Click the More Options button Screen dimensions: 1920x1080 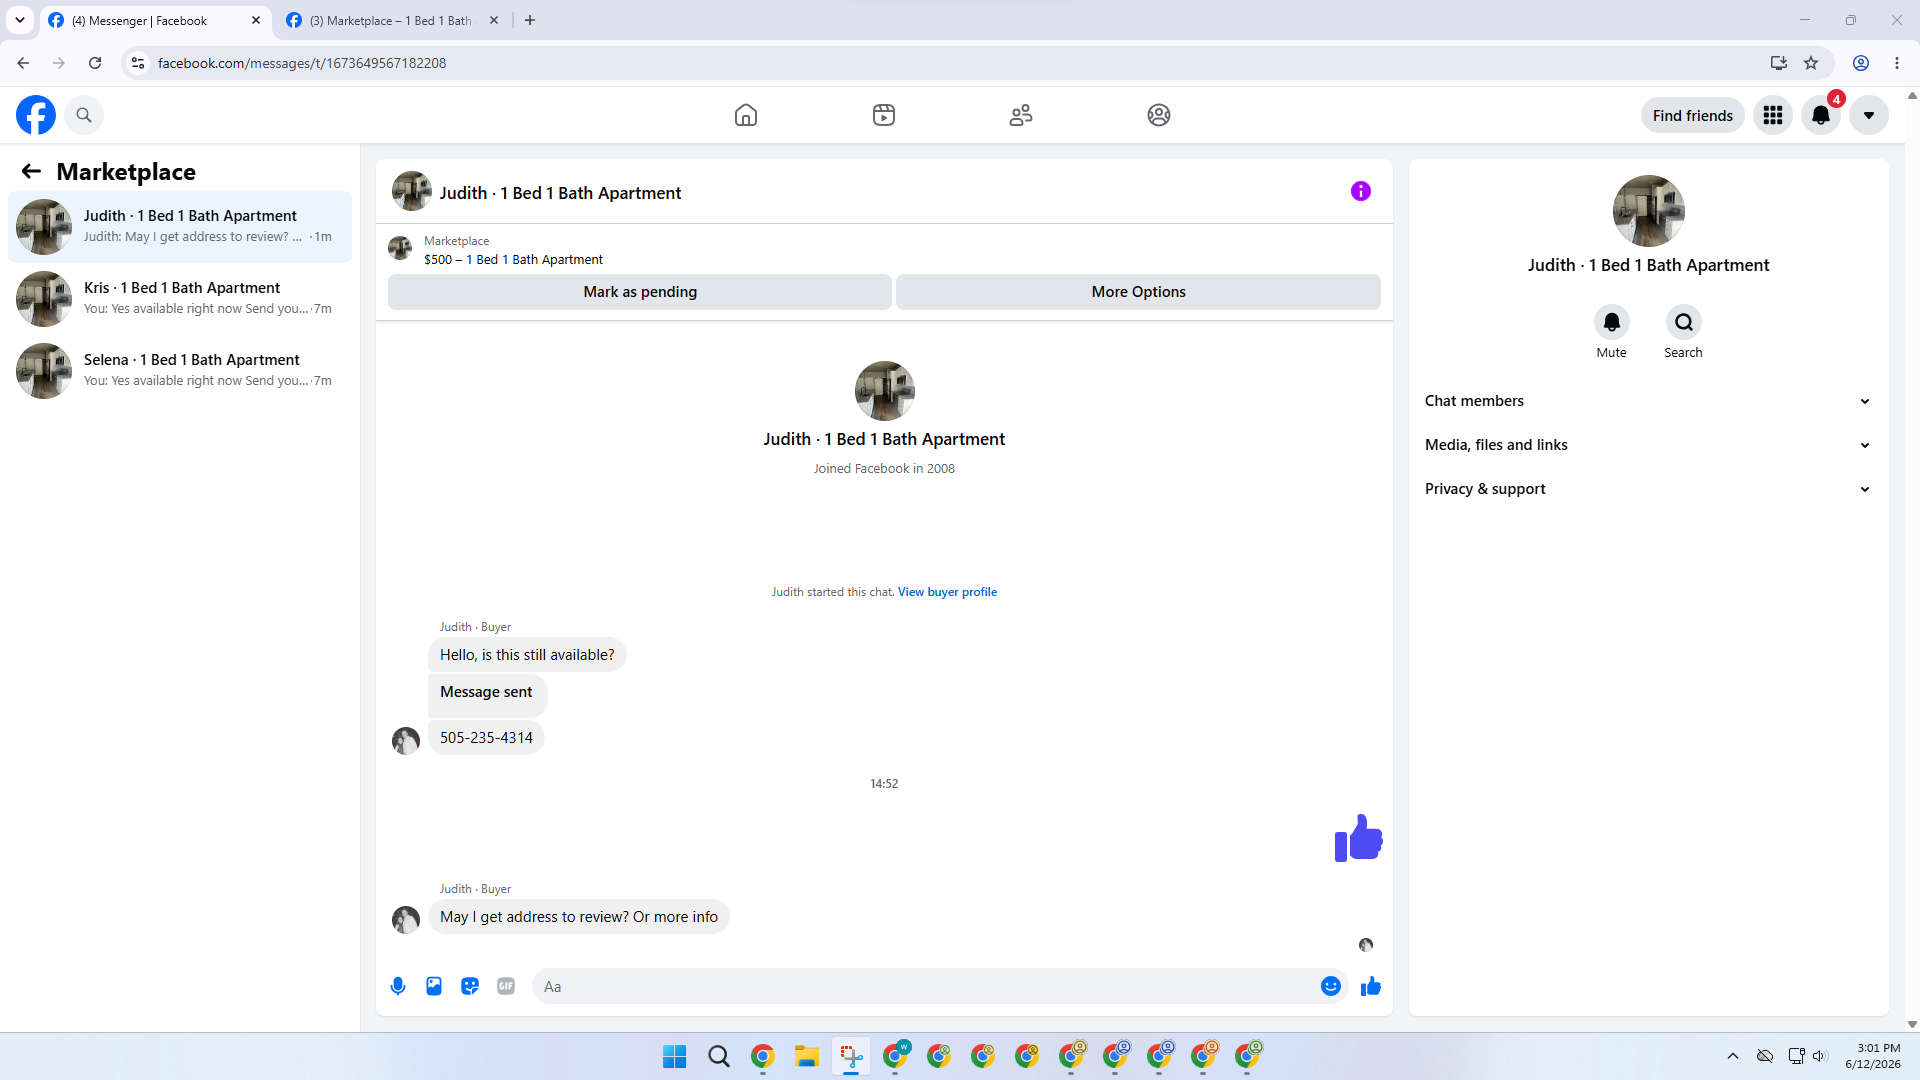click(x=1139, y=292)
